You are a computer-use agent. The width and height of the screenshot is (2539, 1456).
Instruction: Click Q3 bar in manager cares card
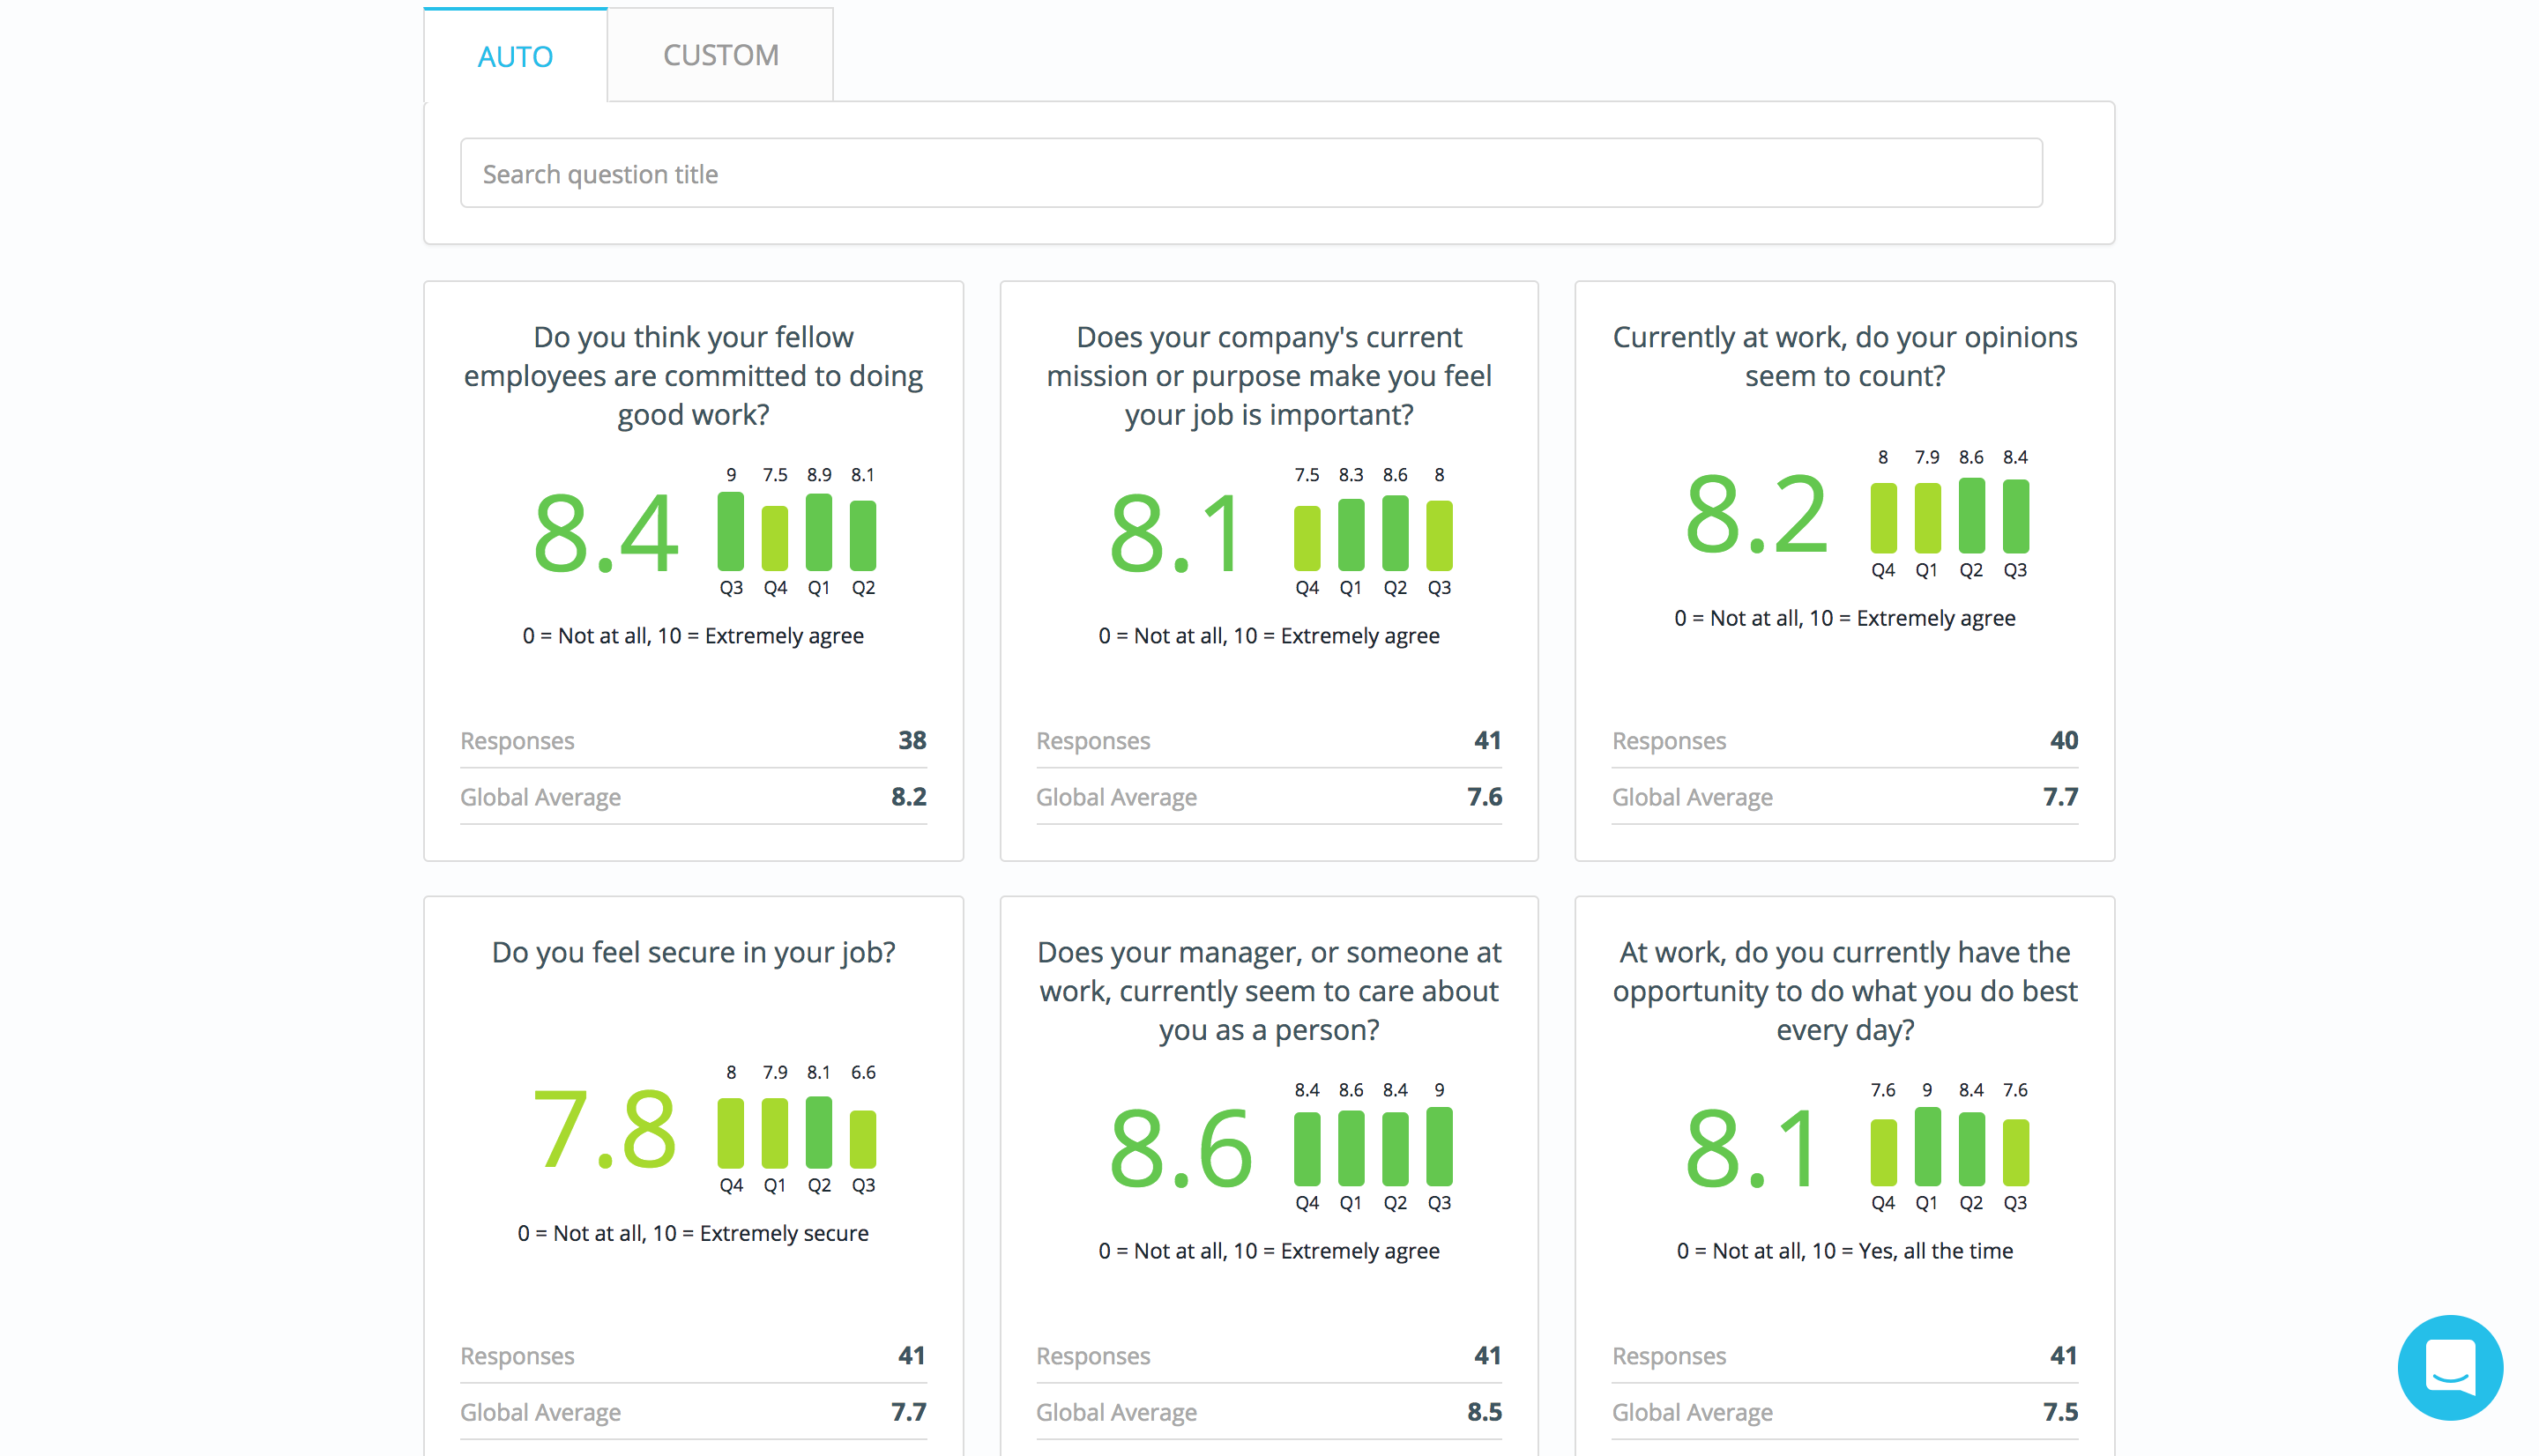pyautogui.click(x=1438, y=1147)
